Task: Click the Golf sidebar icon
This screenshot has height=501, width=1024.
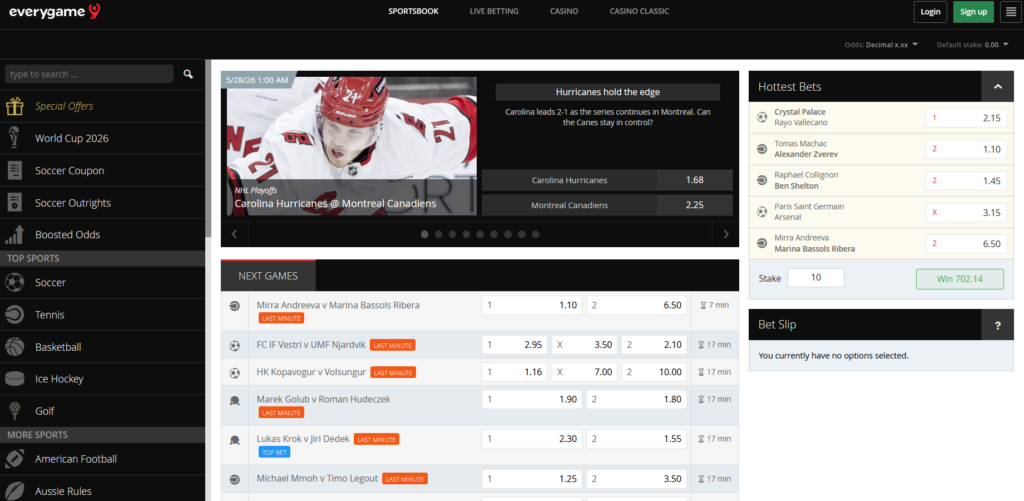Action: (x=14, y=411)
